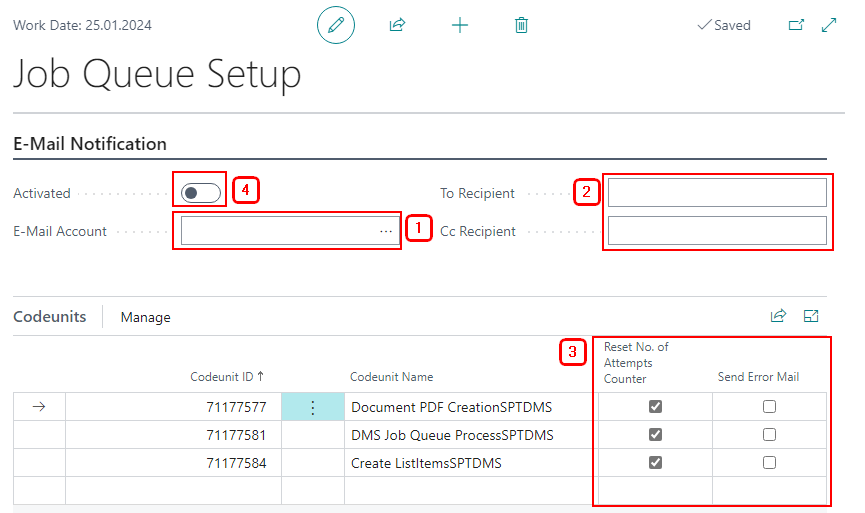The image size is (865, 513).
Task: Click the Codeunit Name column header
Action: click(392, 377)
